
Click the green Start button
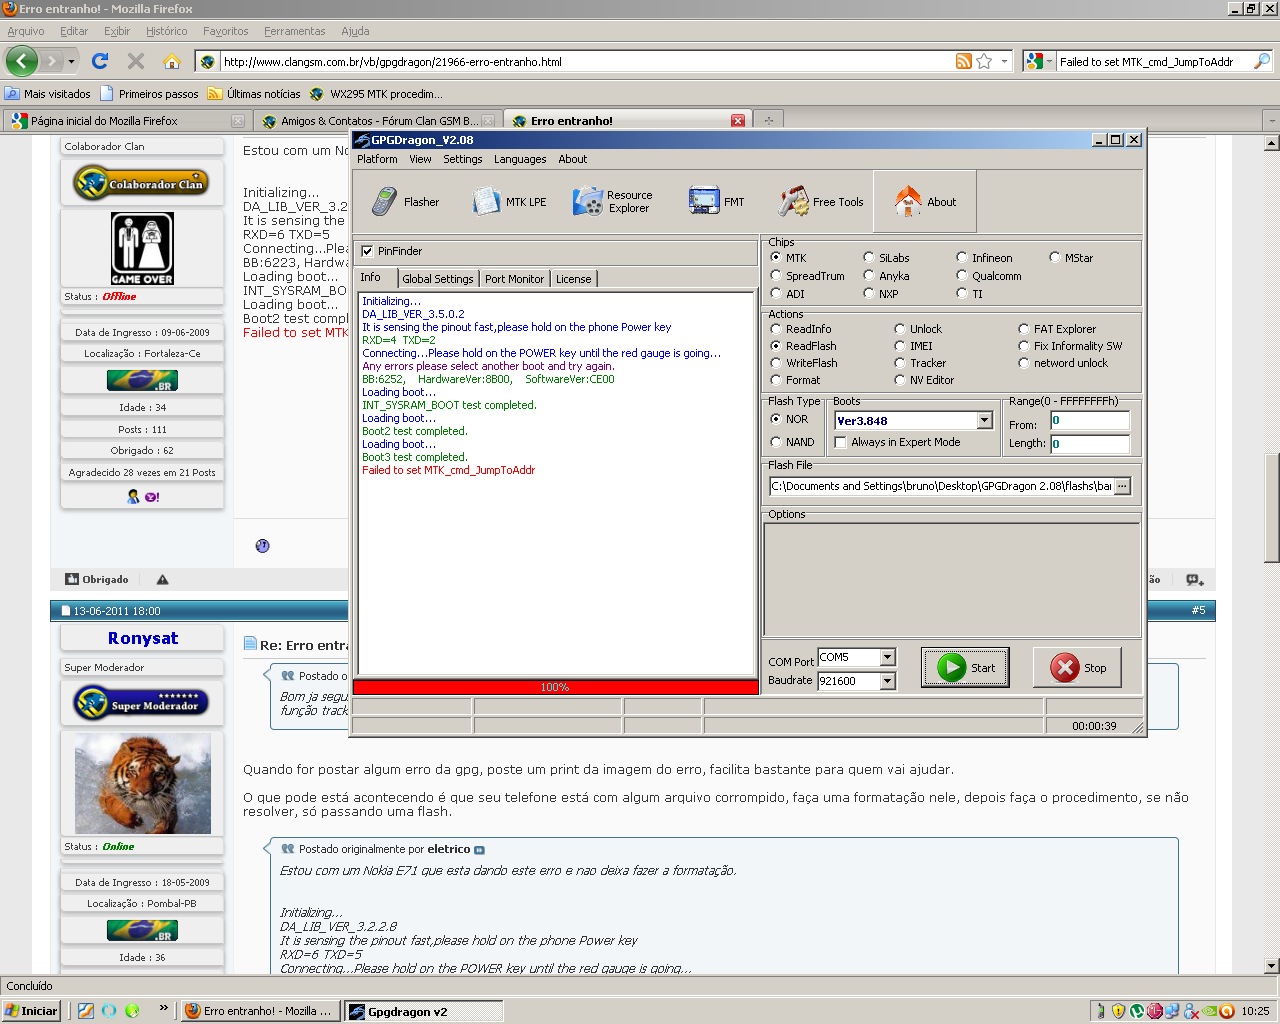coord(966,667)
